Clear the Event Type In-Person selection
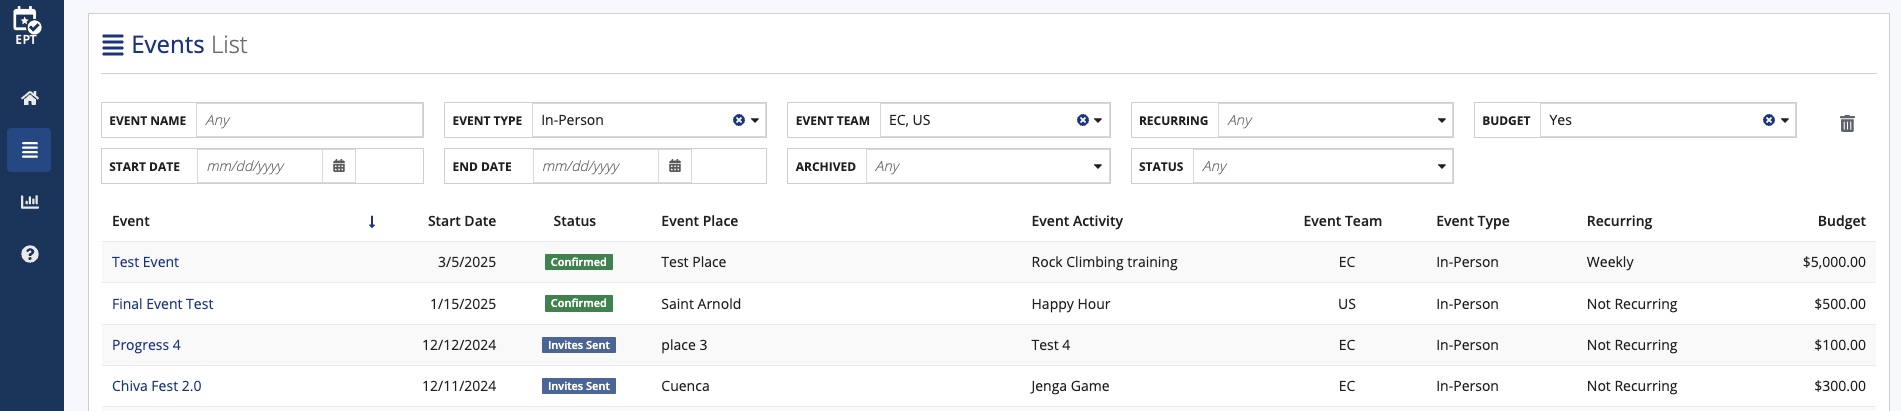The width and height of the screenshot is (1901, 411). 739,120
